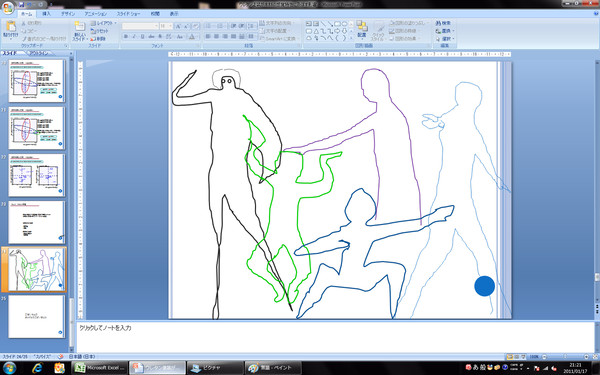Click the zoom slider in status bar

(x=566, y=357)
